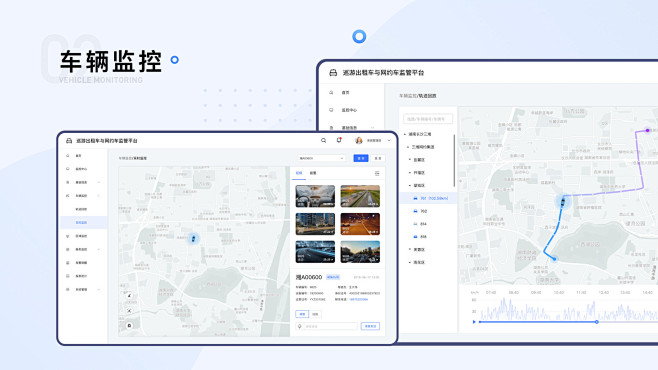Click the playback play triangle under the speed chart
The height and width of the screenshot is (370, 658).
474,322
